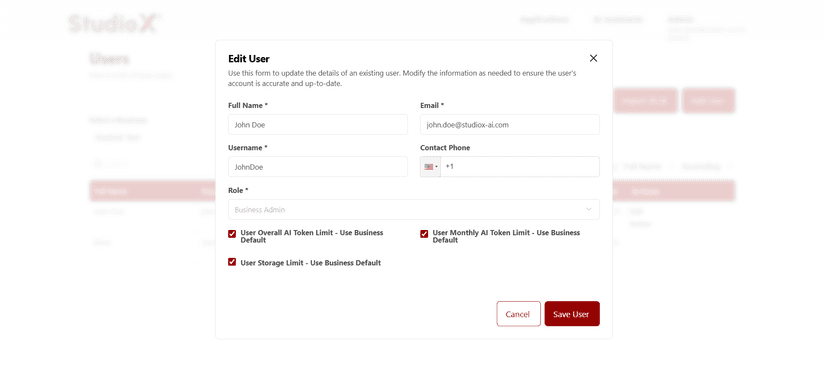This screenshot has width=828, height=379.
Task: Click the Full Name input field
Action: coord(317,125)
